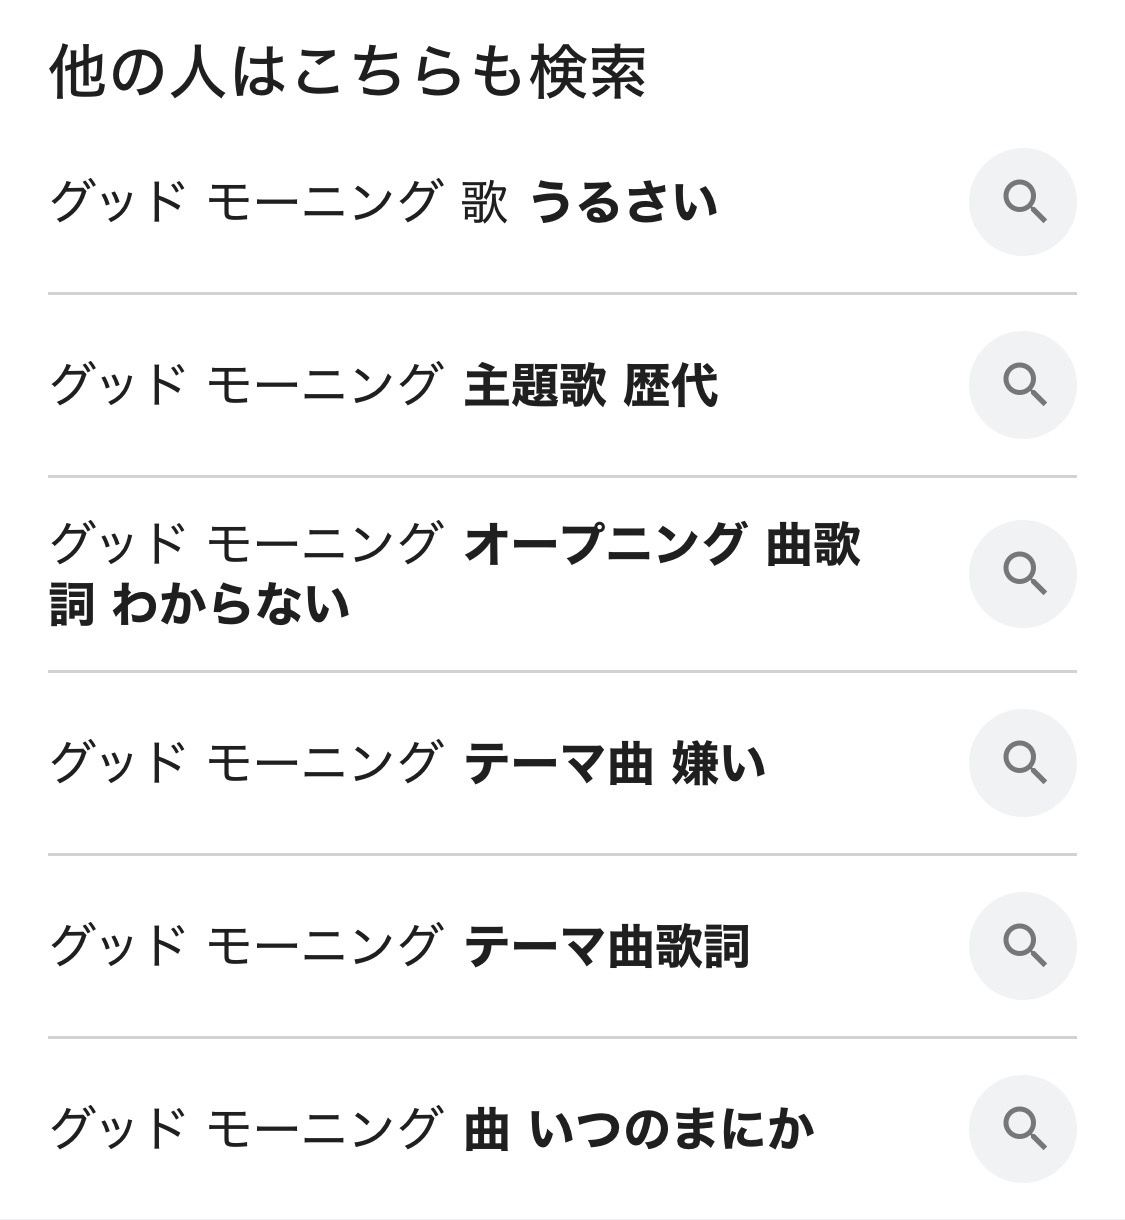Tap search icon for テーマ曲 嫌い suggestion
The image size is (1125, 1220).
pos(1022,763)
